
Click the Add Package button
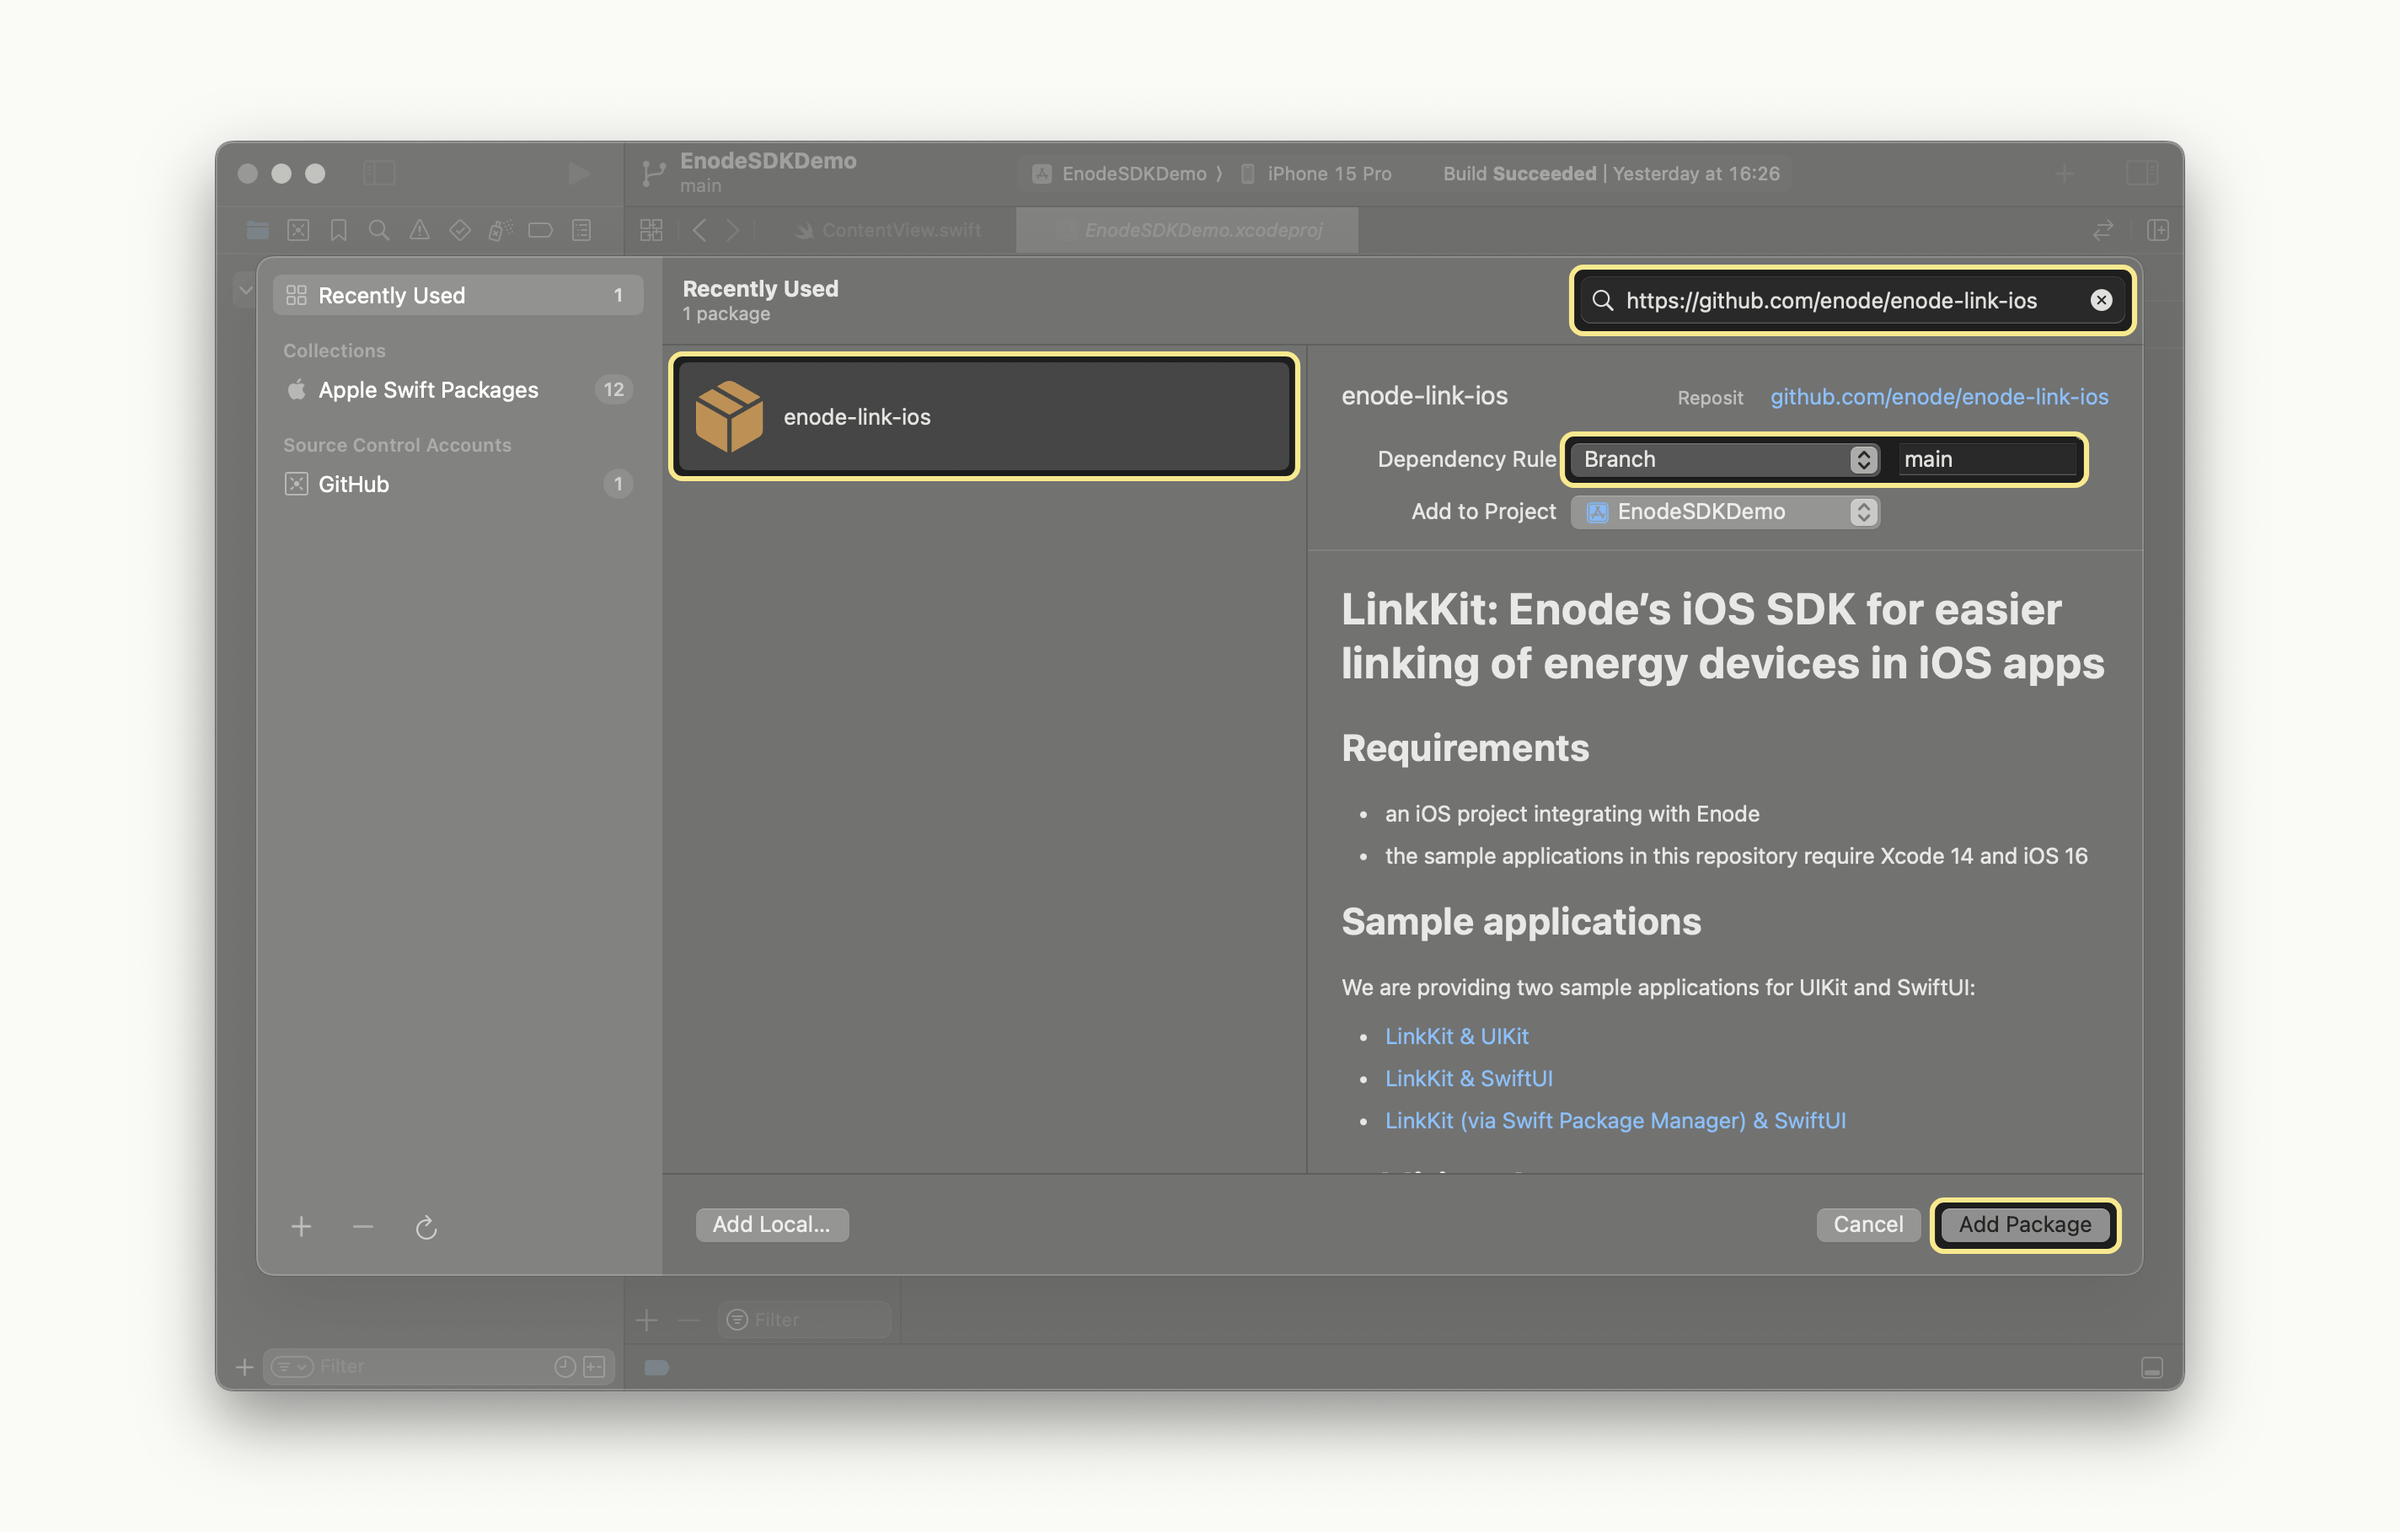pos(2024,1224)
